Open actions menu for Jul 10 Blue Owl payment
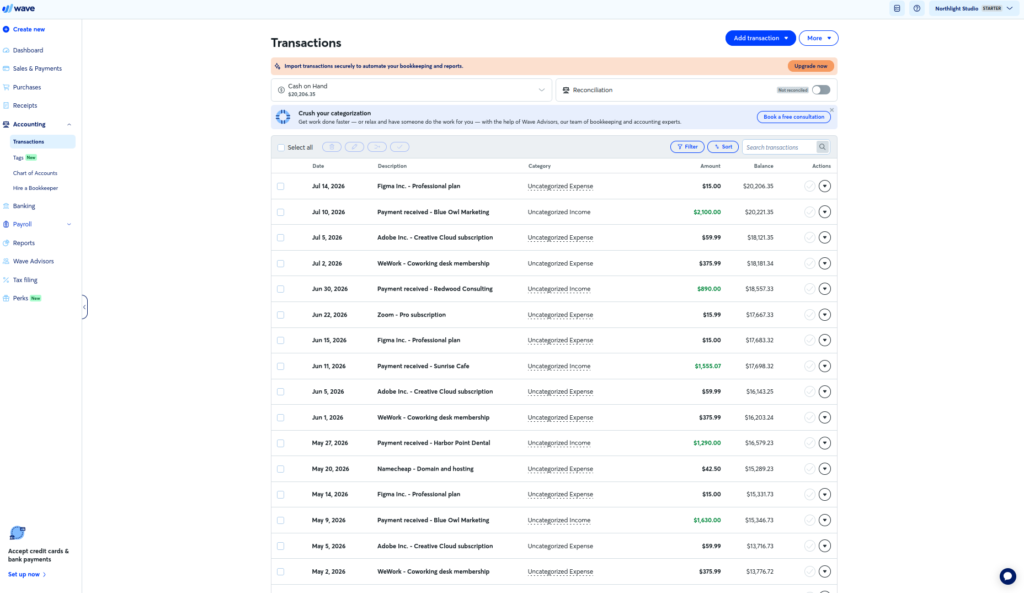The height and width of the screenshot is (593, 1024). 825,212
